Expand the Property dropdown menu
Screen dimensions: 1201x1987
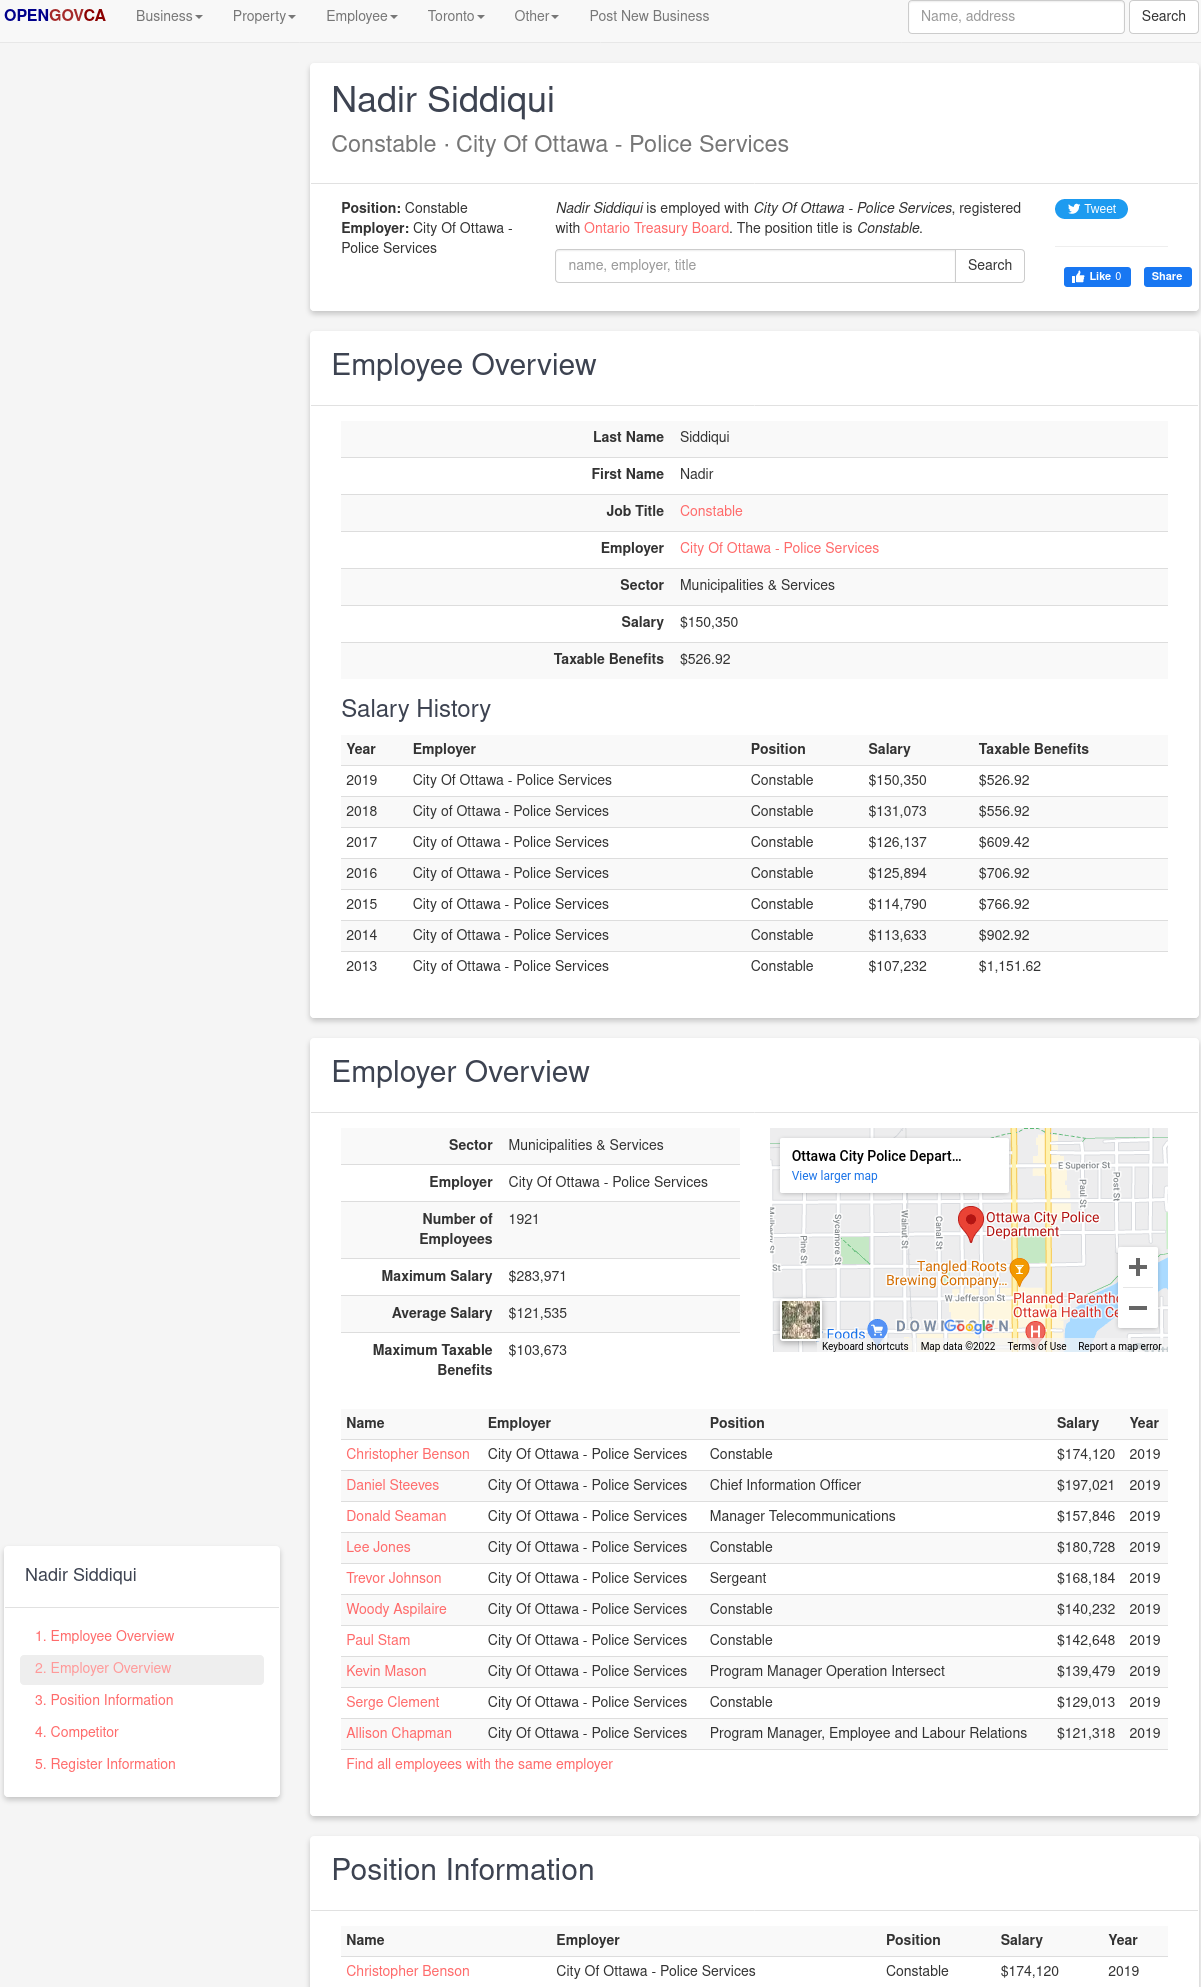pyautogui.click(x=264, y=16)
